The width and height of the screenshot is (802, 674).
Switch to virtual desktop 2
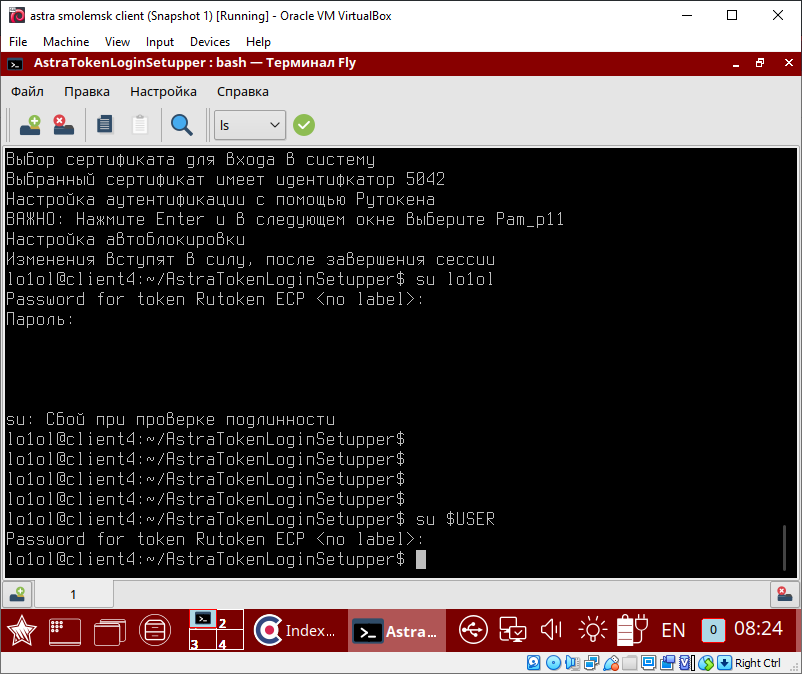pos(230,619)
